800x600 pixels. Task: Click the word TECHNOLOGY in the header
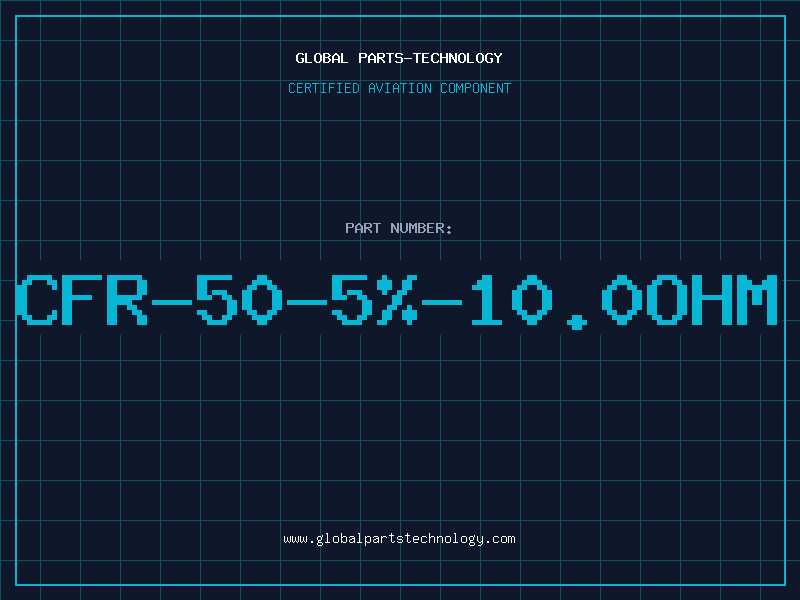[458, 58]
